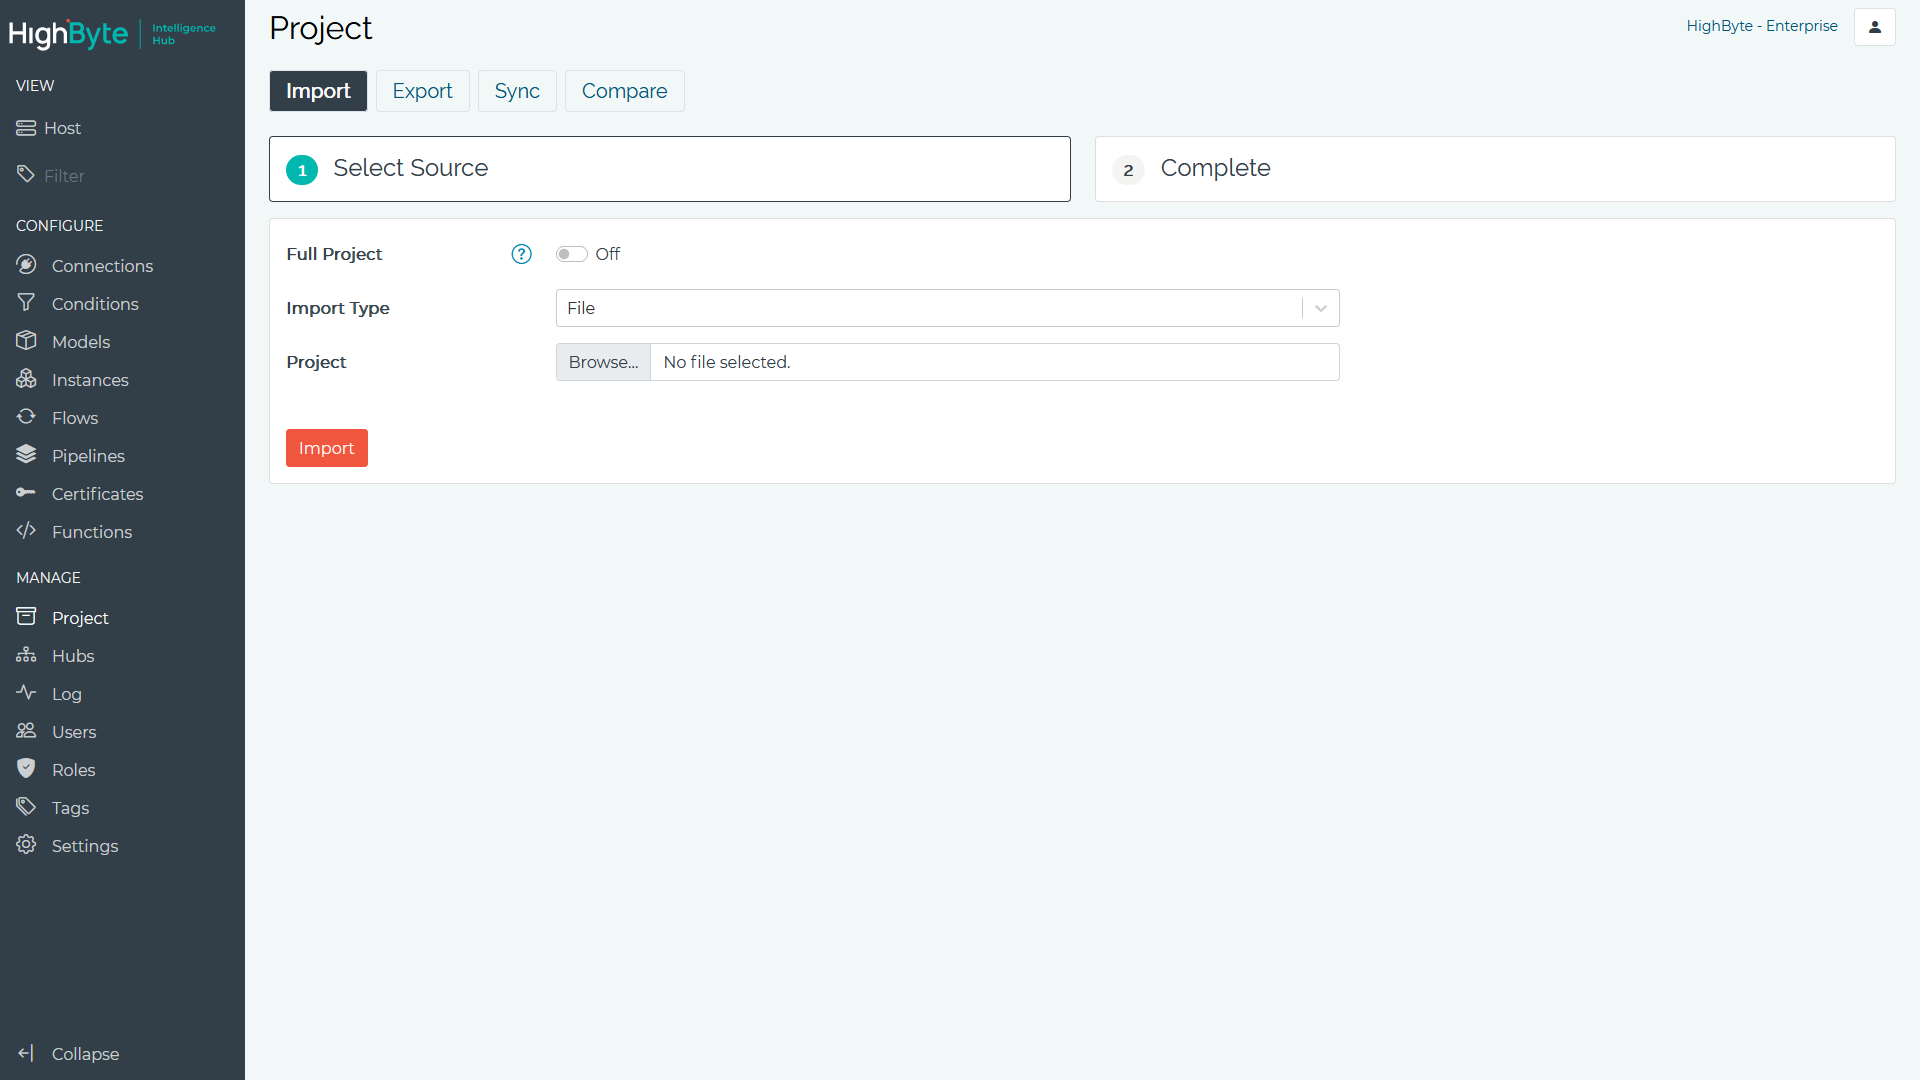Click the Log label in sidebar
1920x1080 pixels.
click(67, 694)
